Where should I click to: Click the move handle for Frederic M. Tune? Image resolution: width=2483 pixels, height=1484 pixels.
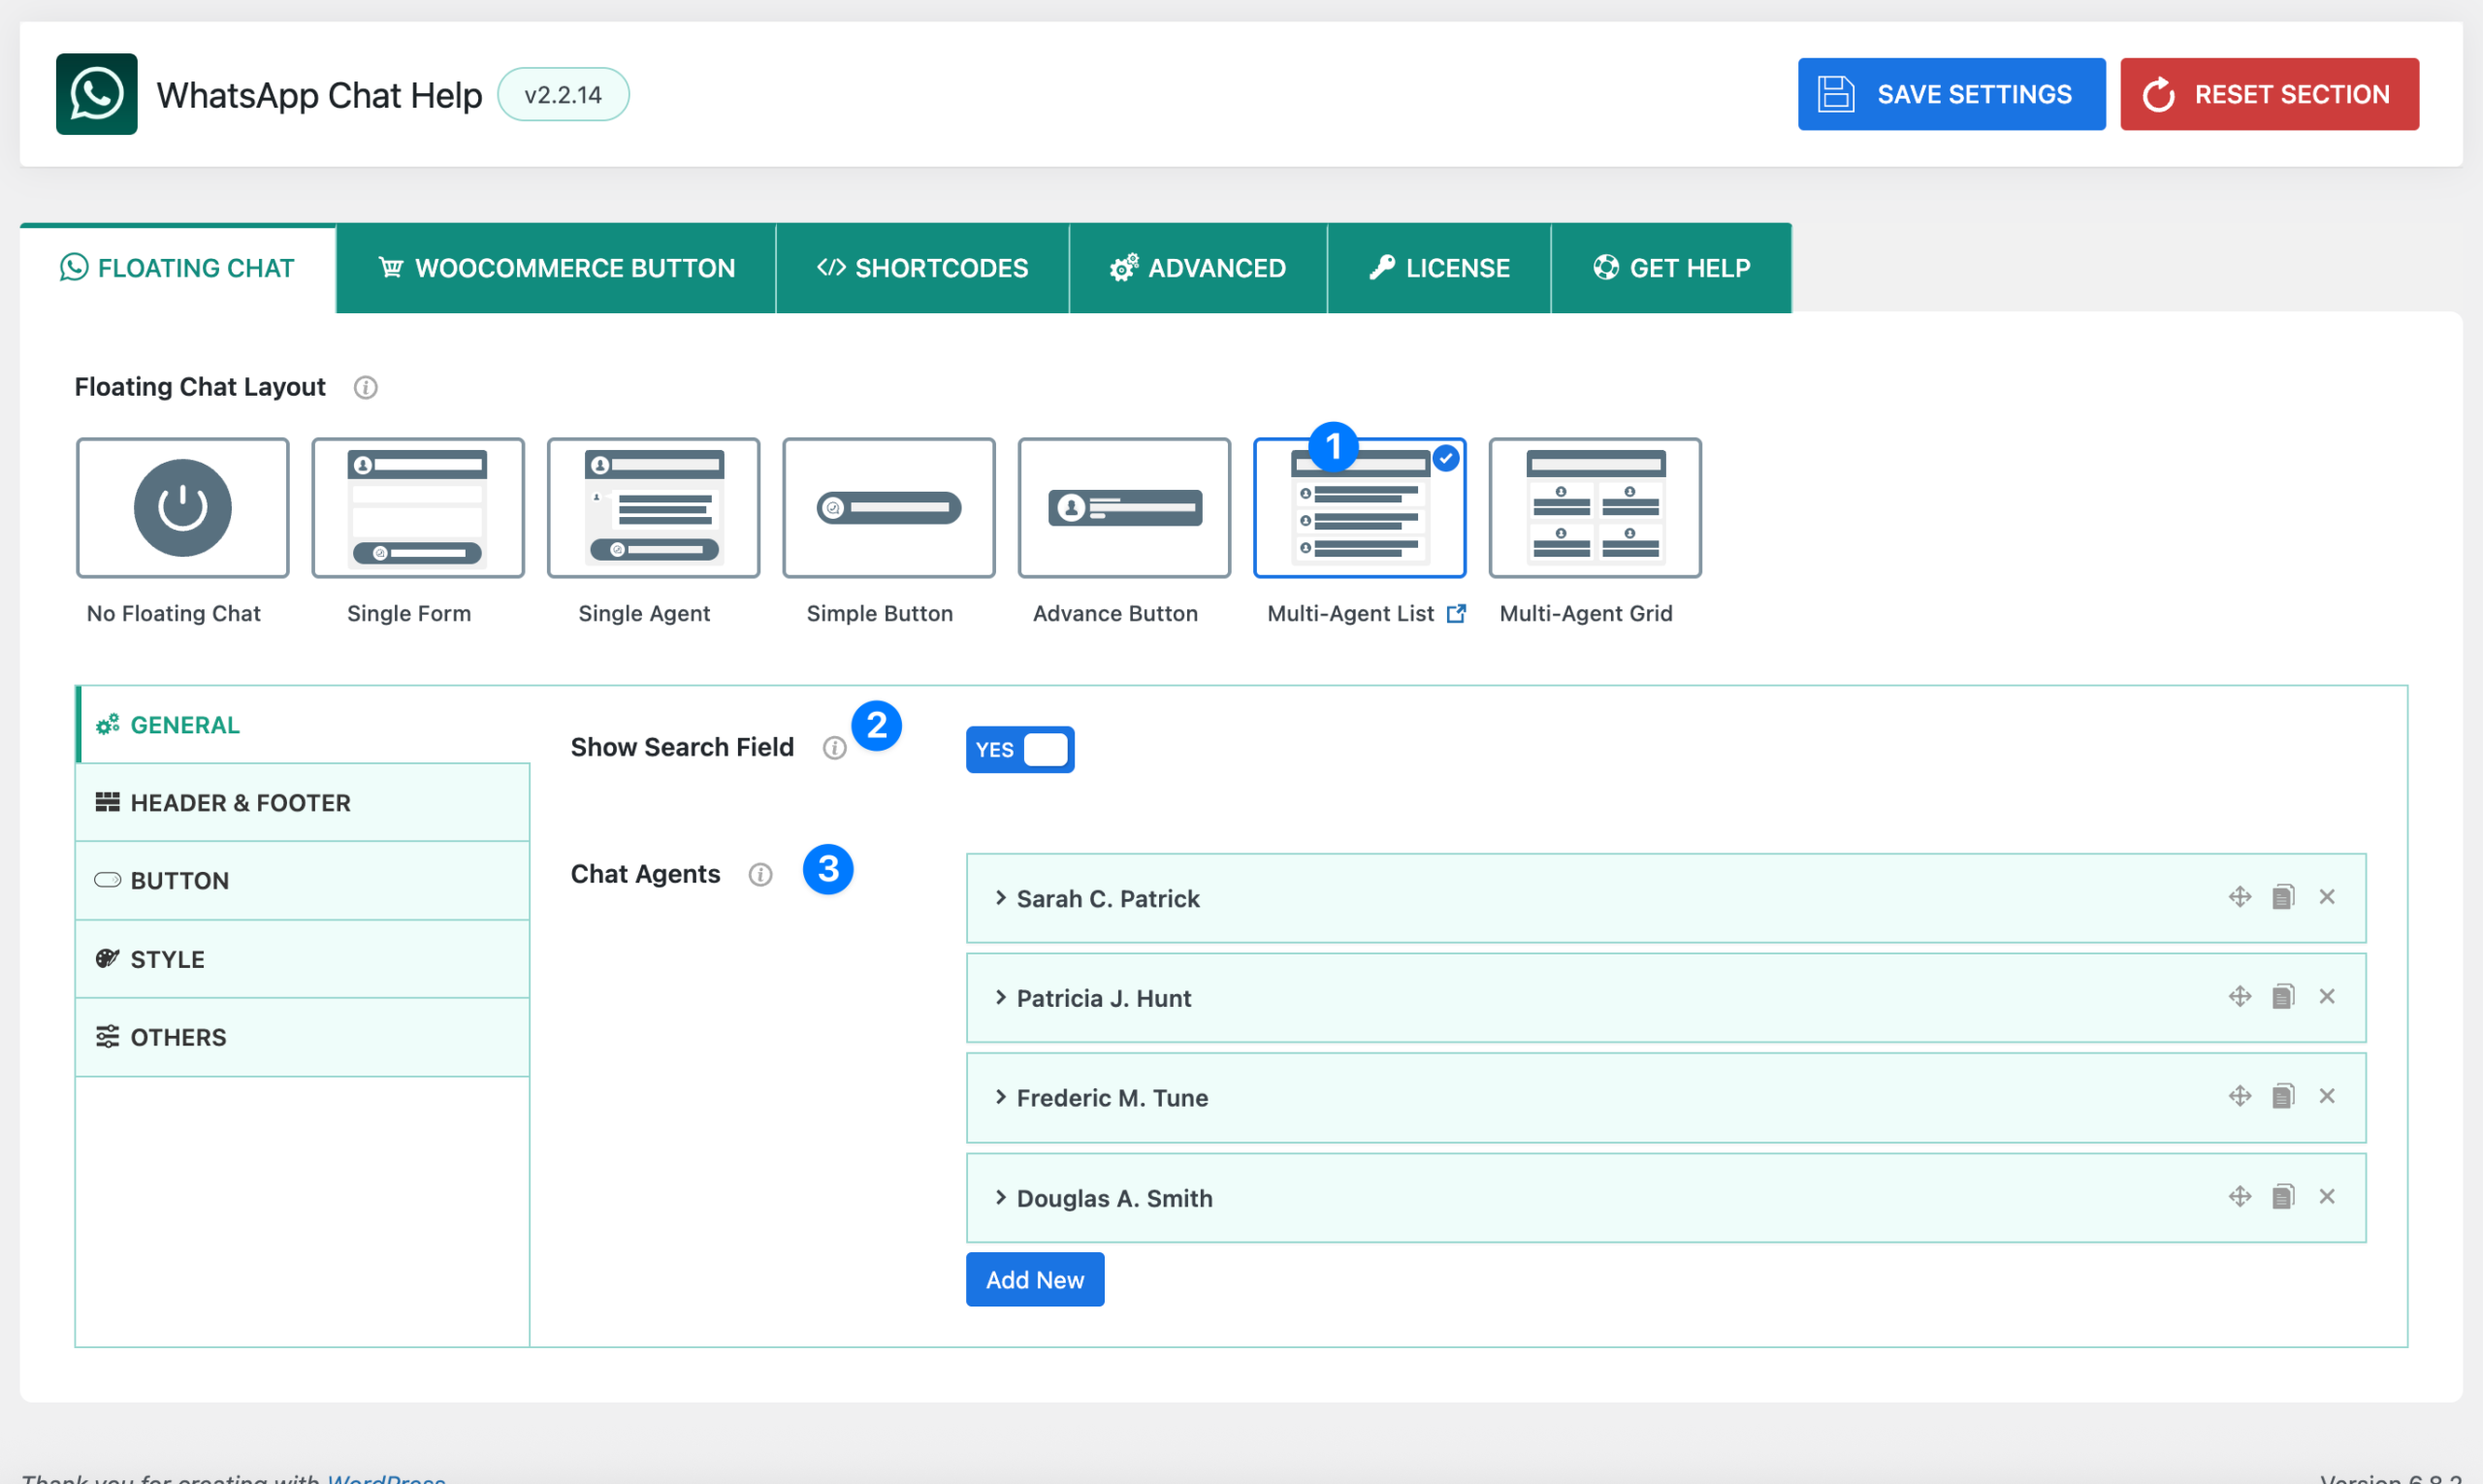coord(2240,1097)
